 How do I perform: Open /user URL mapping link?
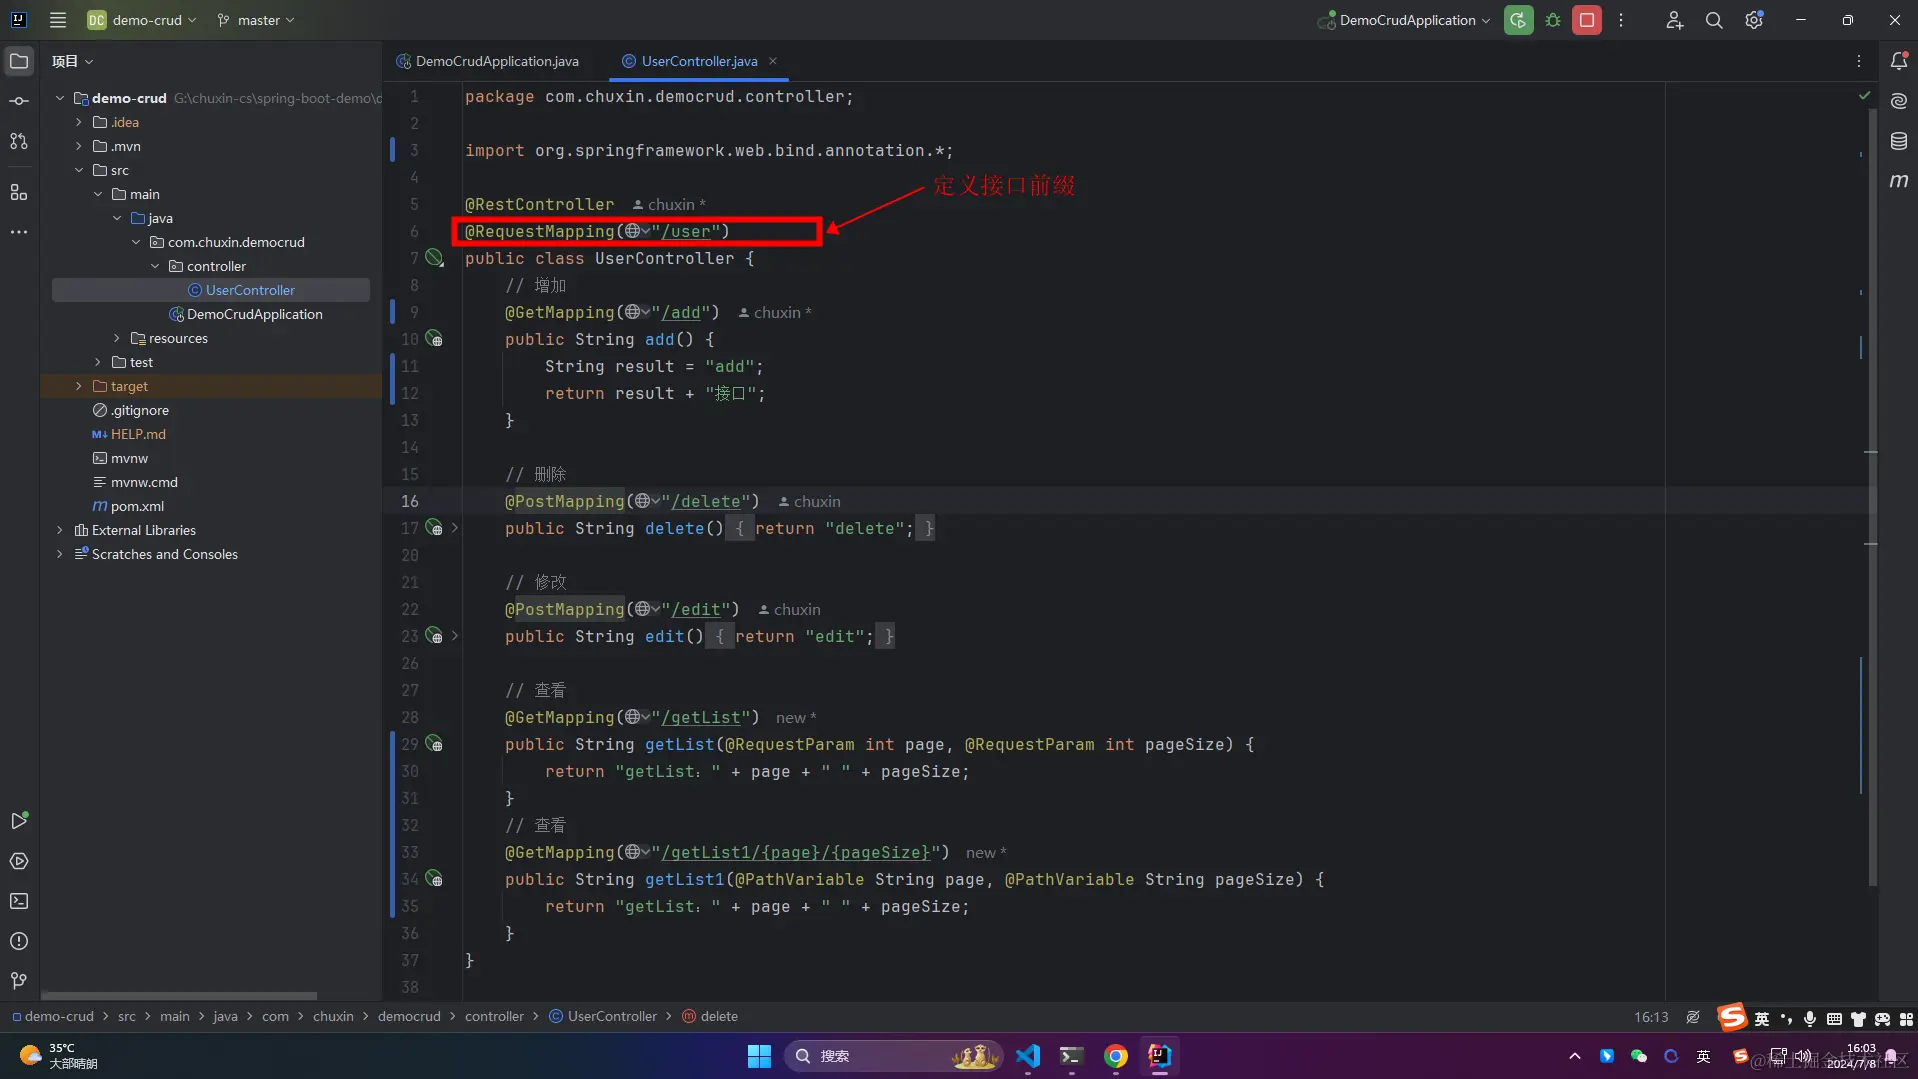point(686,232)
